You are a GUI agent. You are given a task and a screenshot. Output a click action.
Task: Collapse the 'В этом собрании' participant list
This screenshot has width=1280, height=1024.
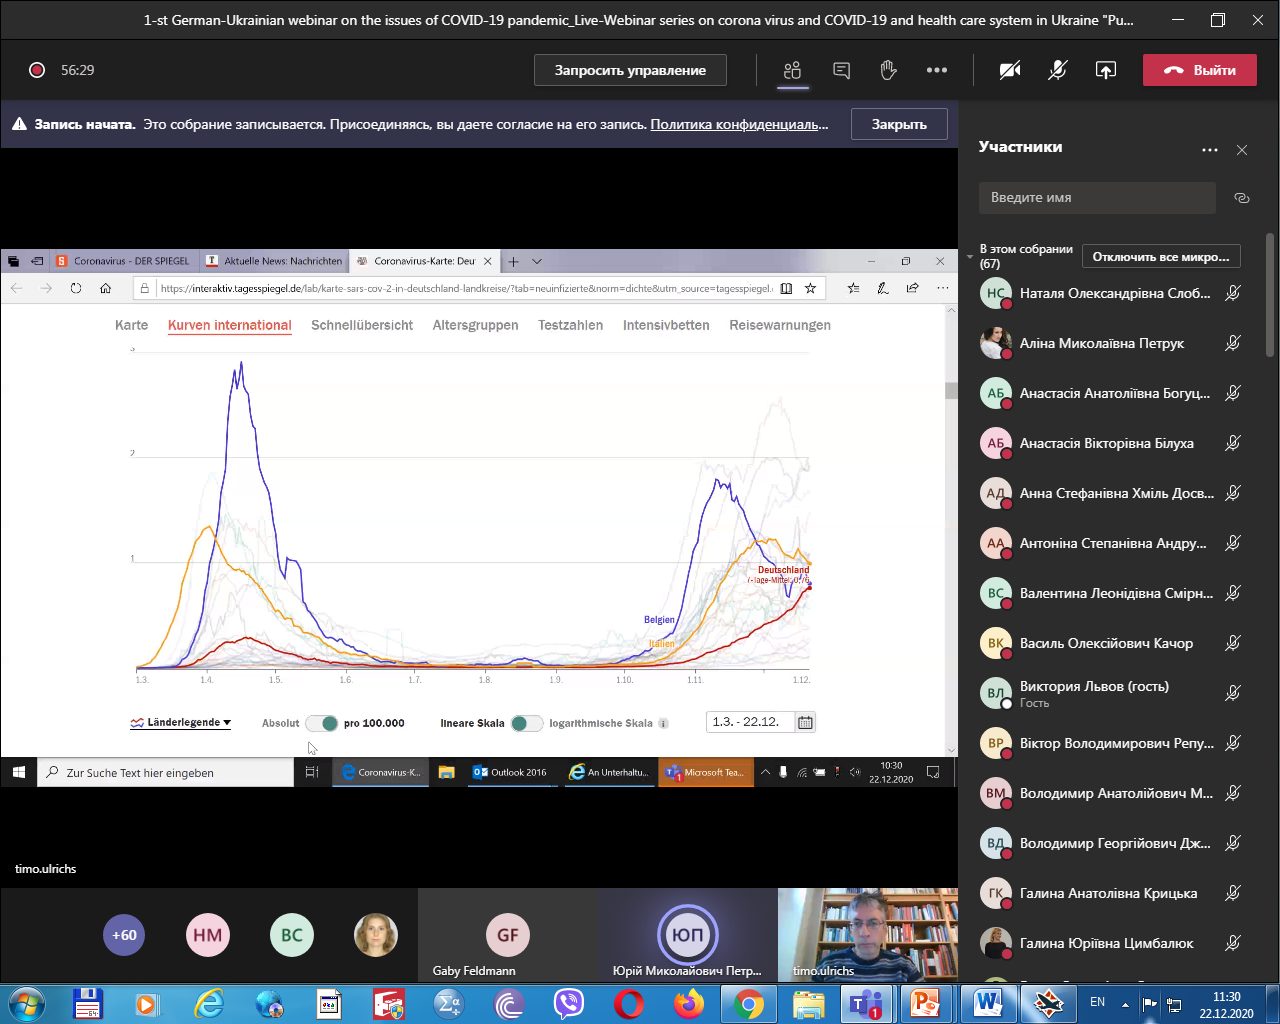tap(969, 257)
